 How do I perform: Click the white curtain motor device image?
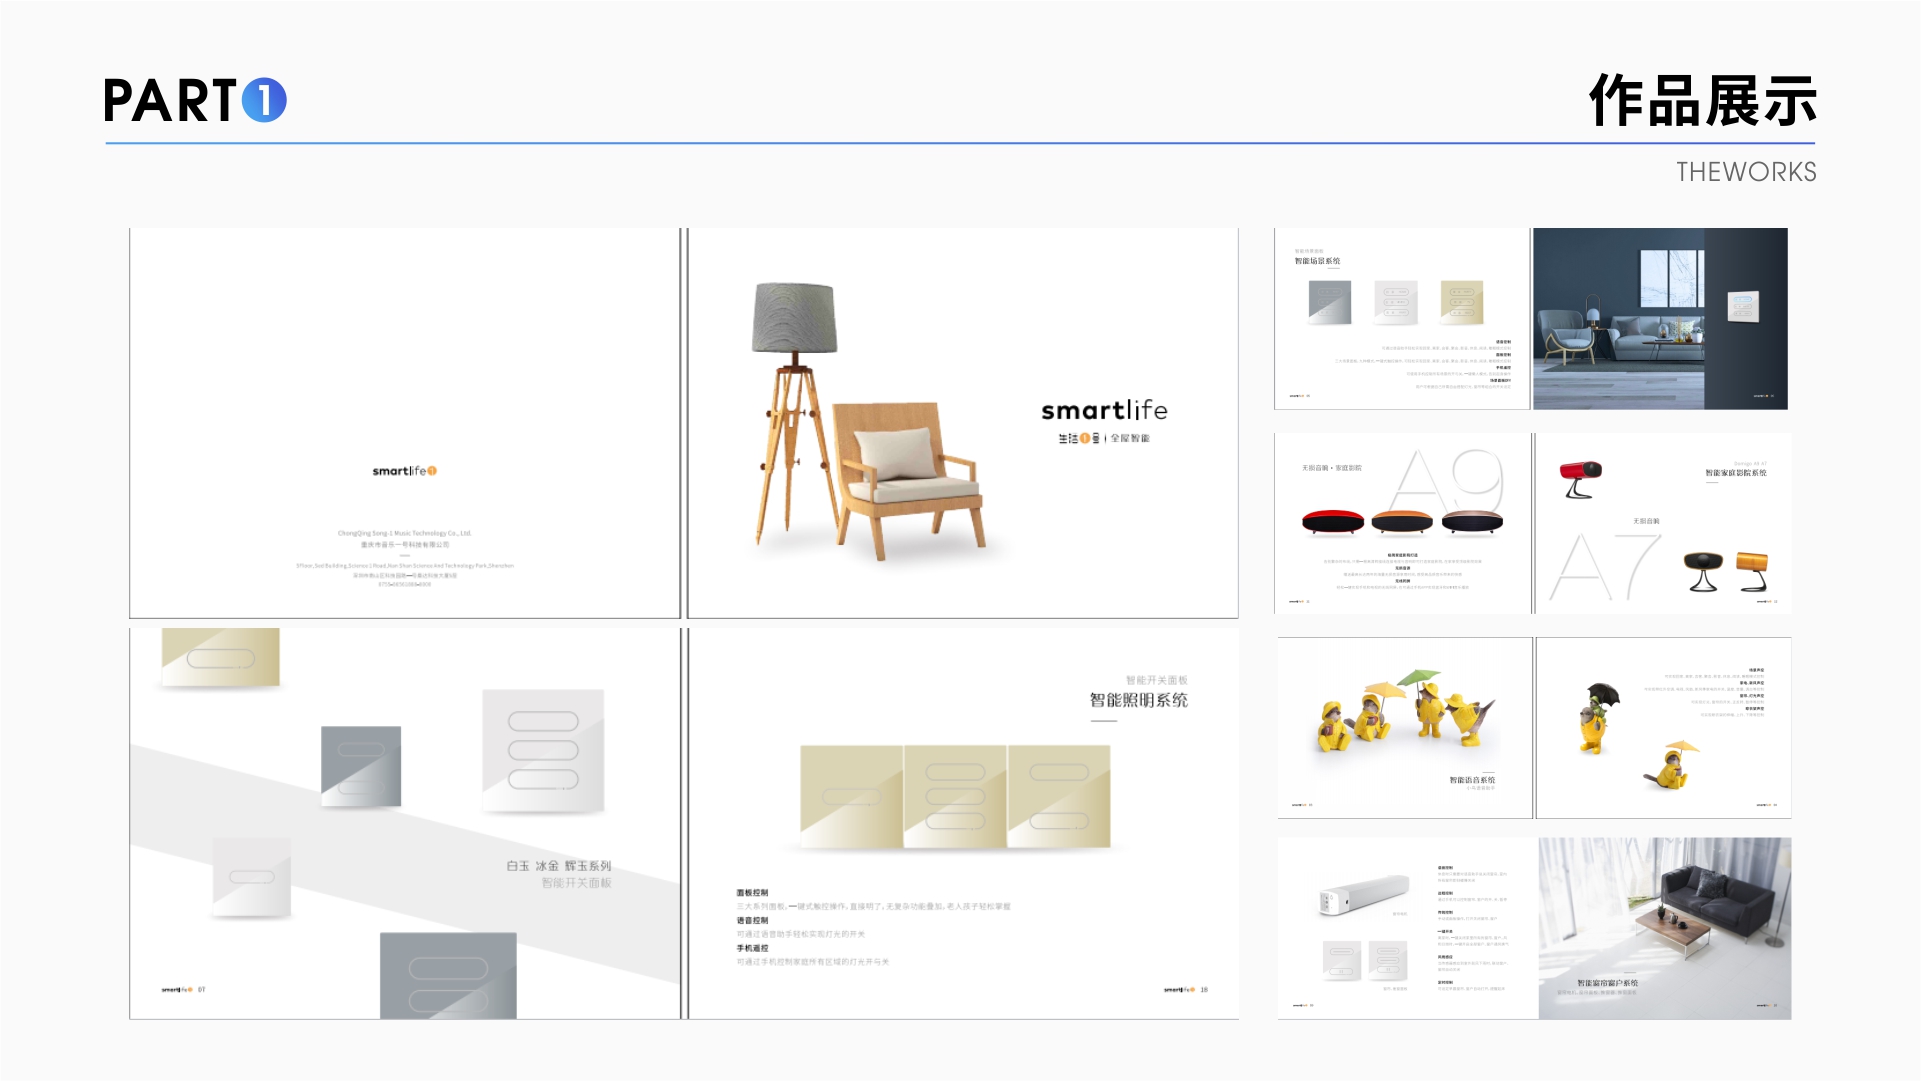click(x=1364, y=893)
